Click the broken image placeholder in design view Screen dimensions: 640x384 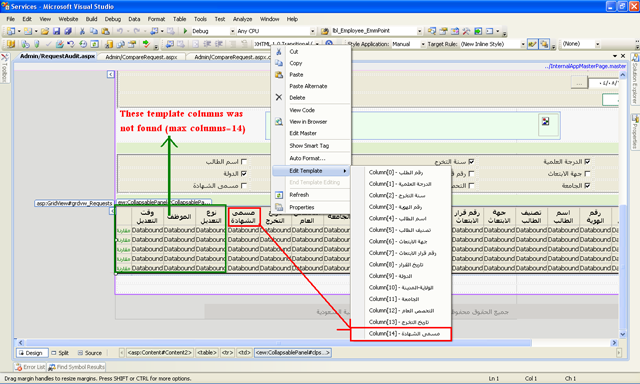545,121
